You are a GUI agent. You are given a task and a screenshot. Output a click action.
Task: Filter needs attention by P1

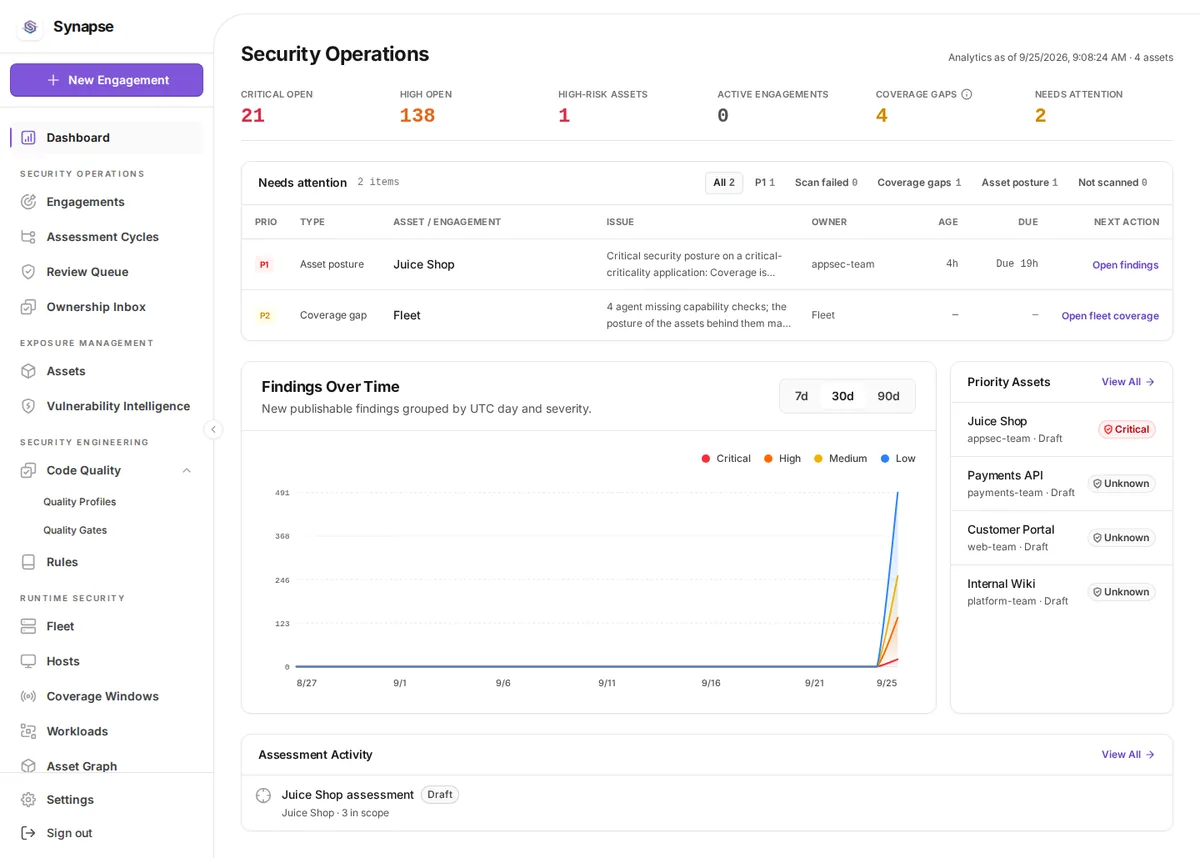765,183
